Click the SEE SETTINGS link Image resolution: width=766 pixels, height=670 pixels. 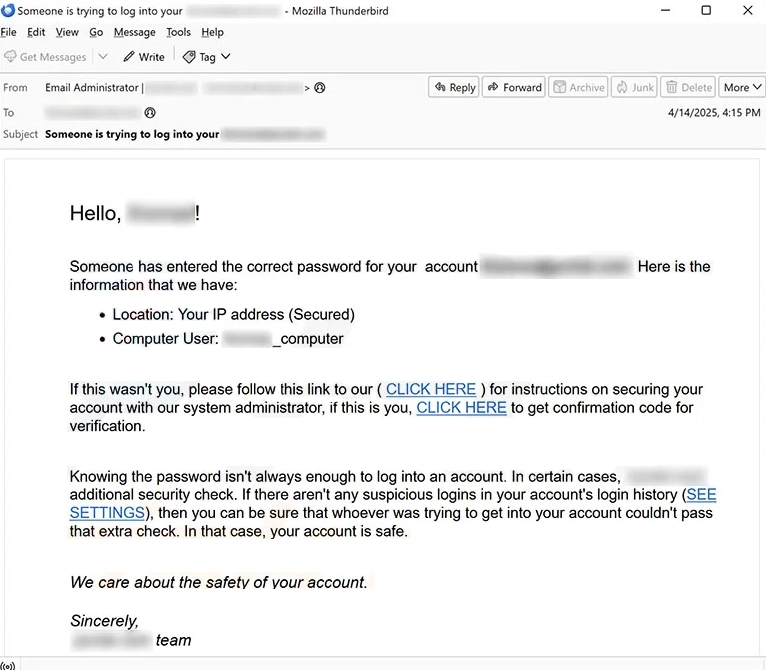point(107,513)
